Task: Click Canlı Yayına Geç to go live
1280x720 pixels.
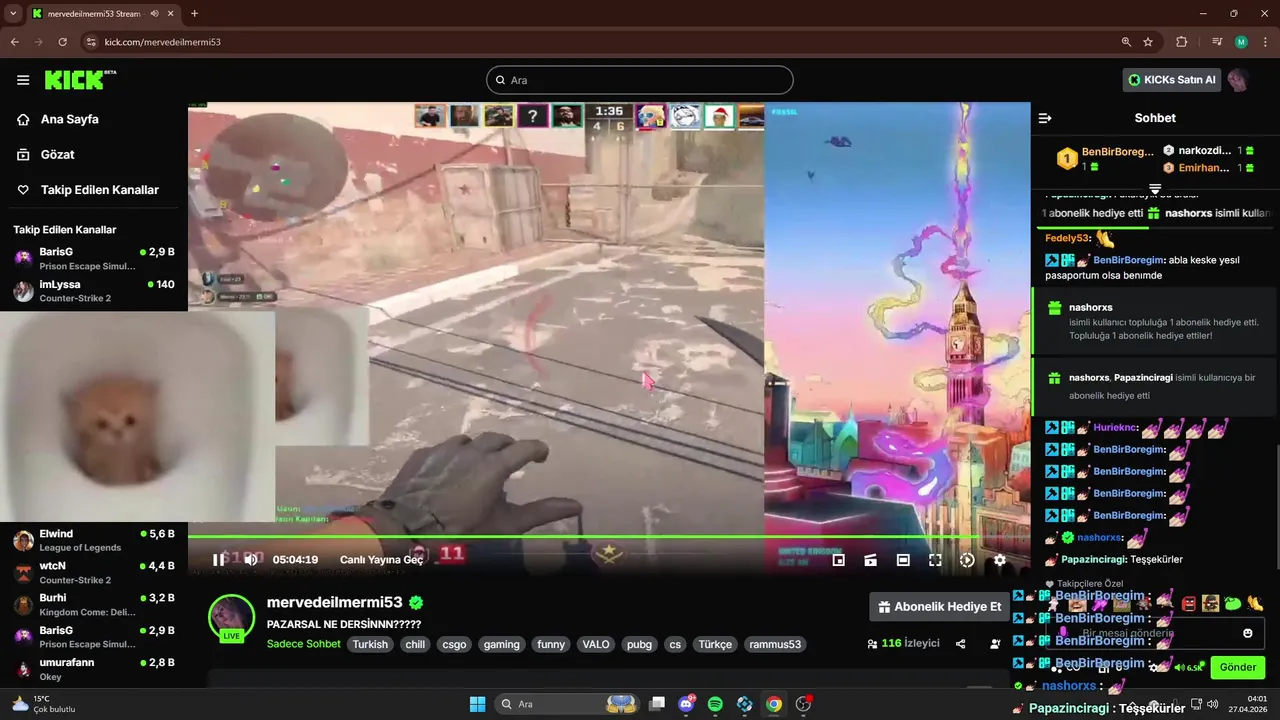Action: (382, 560)
